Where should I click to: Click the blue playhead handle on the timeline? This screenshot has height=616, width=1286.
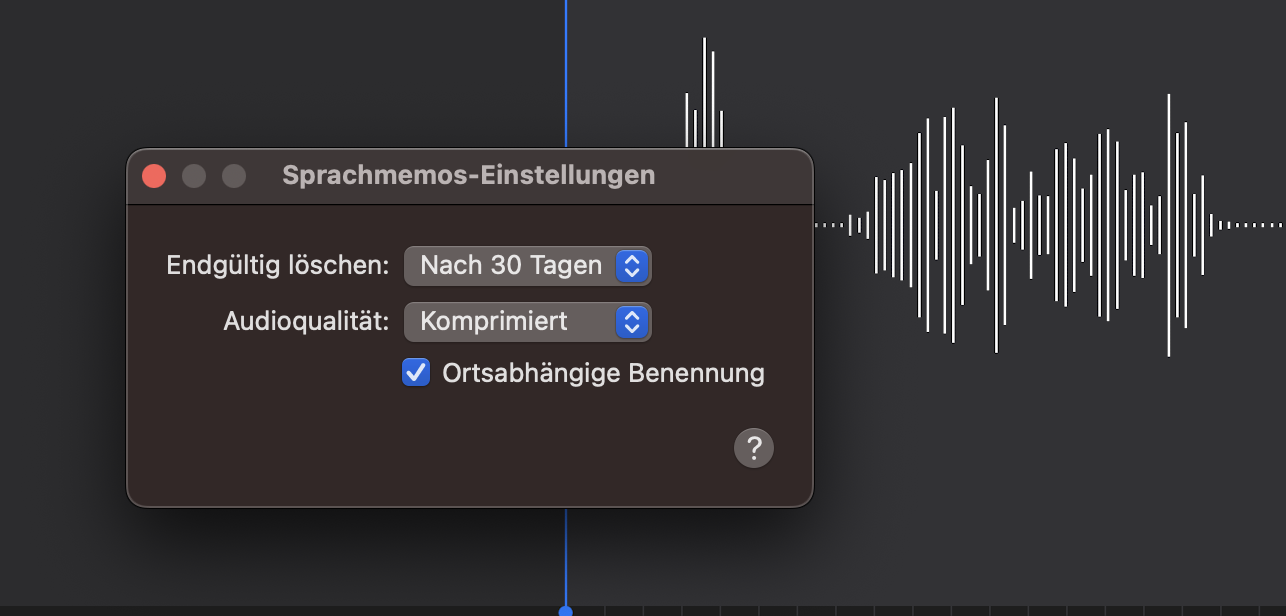565,611
